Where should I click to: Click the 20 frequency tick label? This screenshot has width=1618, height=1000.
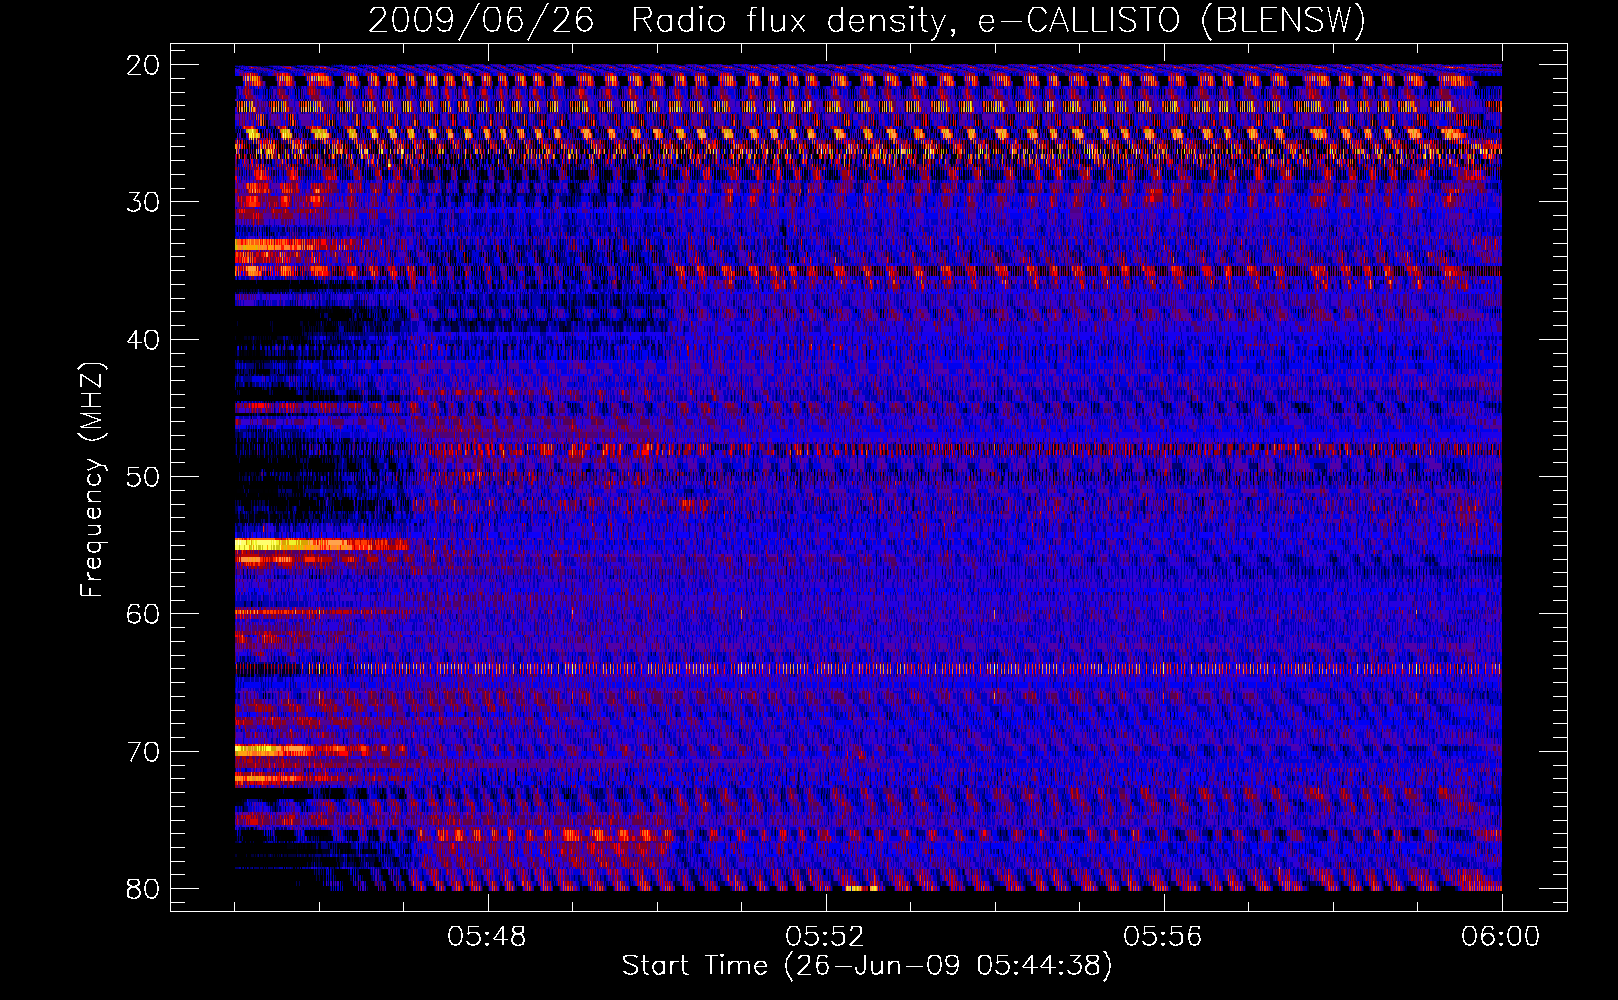(144, 66)
